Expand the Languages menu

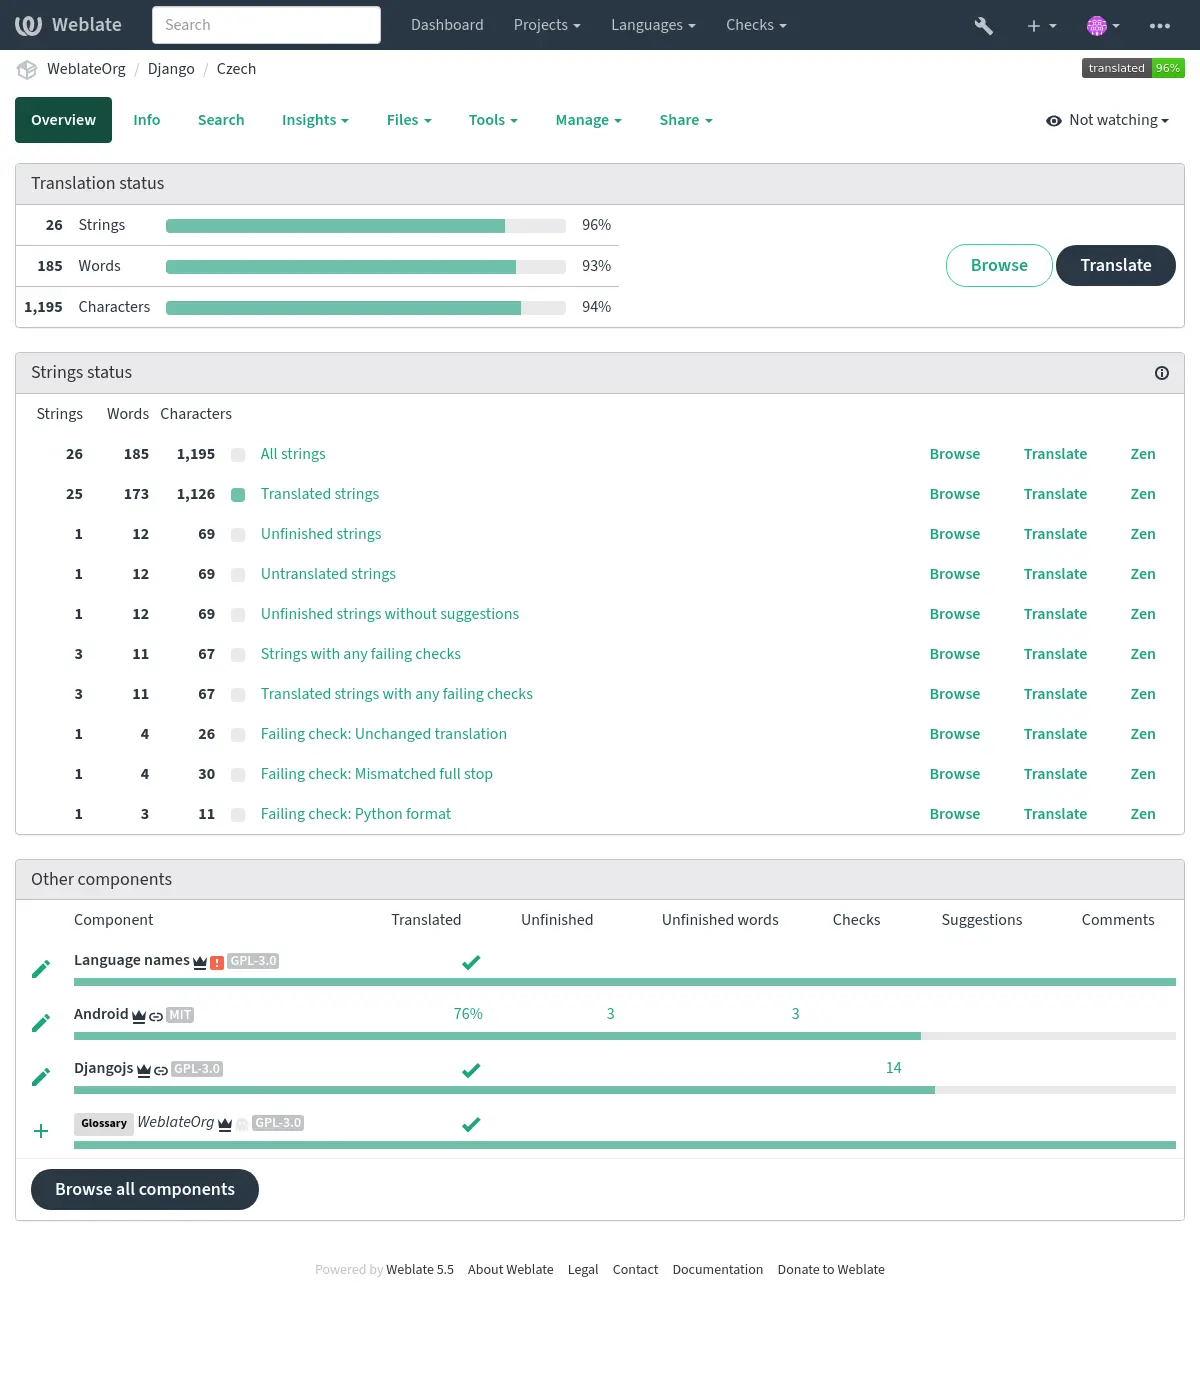tap(653, 25)
